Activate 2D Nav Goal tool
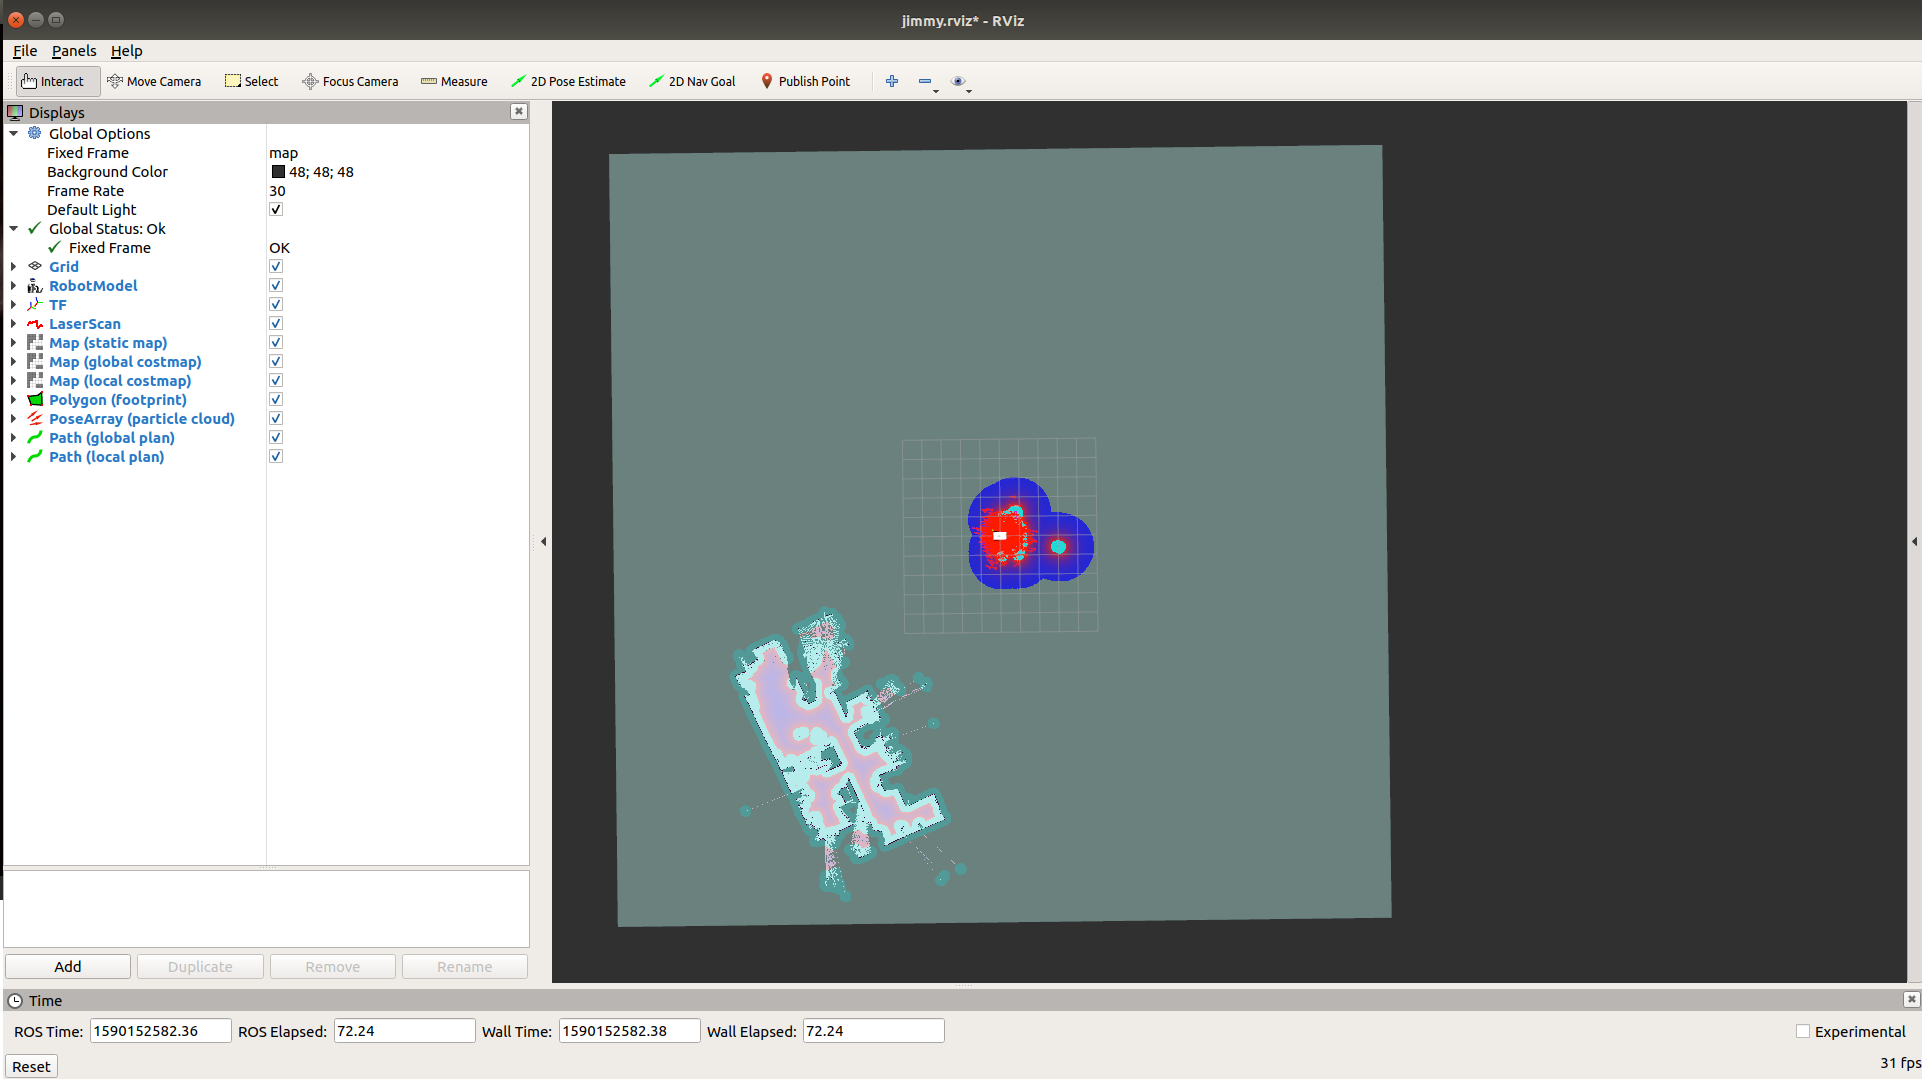 coord(692,81)
